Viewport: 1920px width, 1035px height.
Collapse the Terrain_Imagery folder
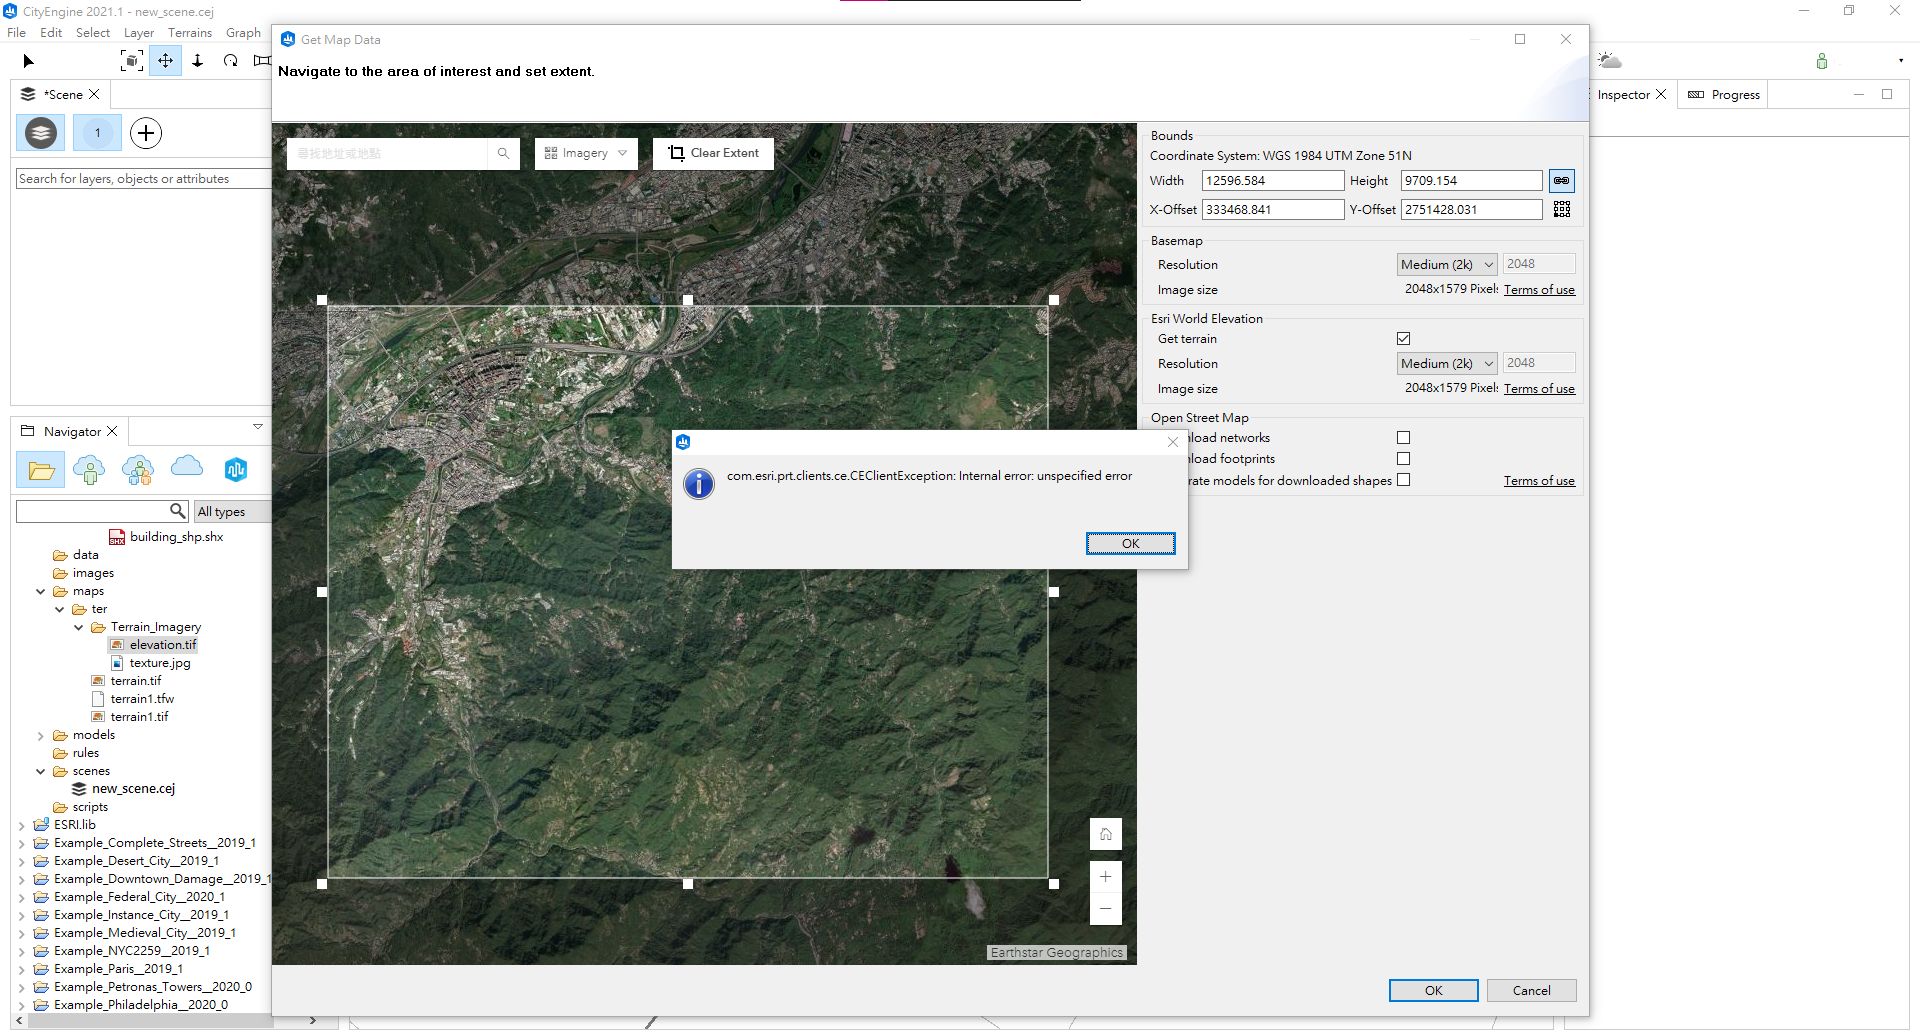[x=79, y=627]
